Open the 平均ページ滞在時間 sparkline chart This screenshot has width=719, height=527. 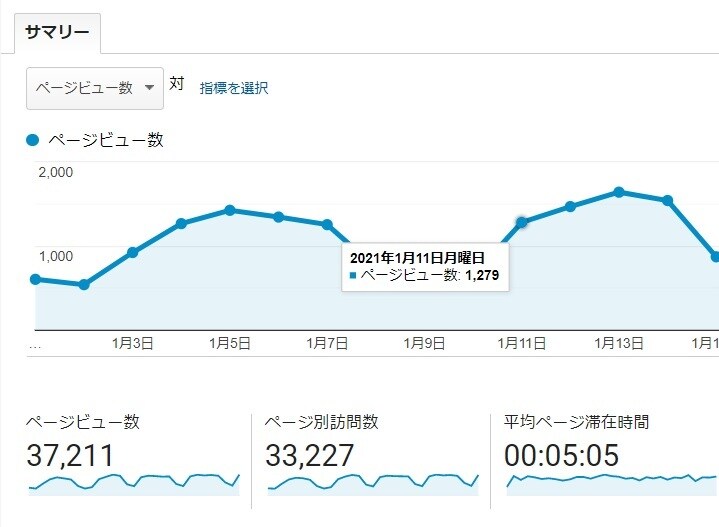coord(611,484)
